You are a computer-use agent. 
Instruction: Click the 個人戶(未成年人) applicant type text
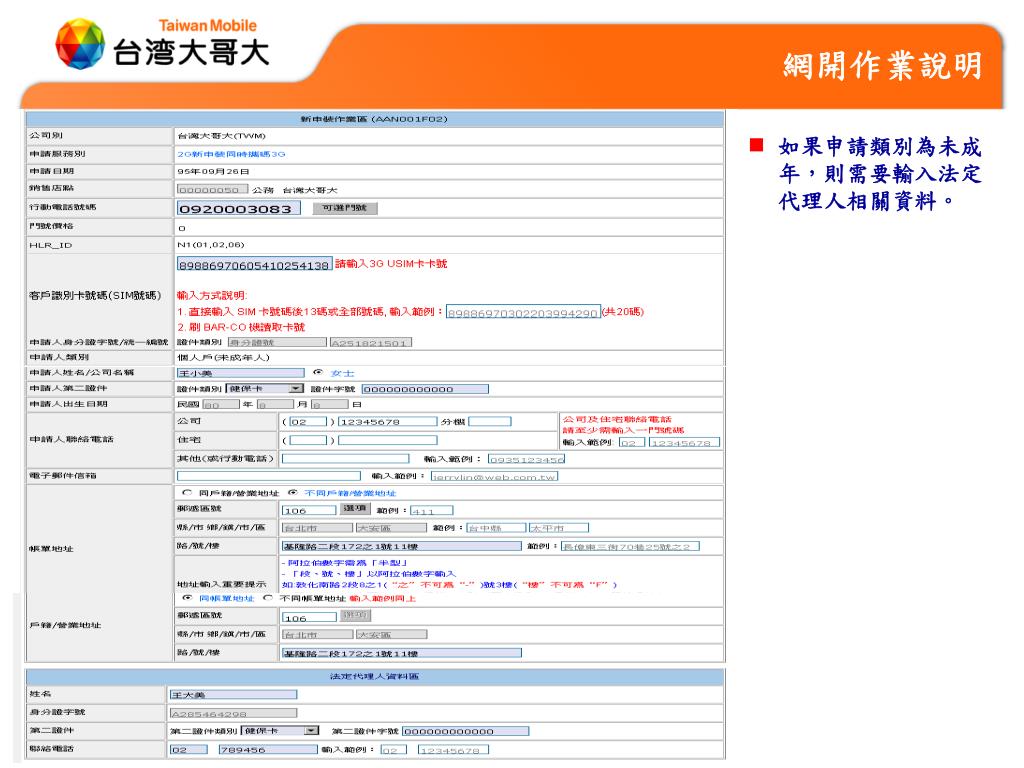[223, 357]
